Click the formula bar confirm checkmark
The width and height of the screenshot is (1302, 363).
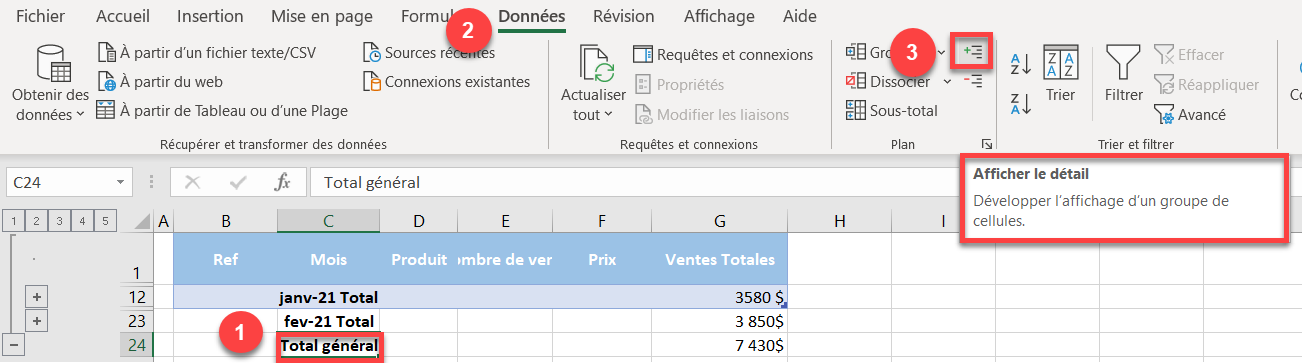click(x=238, y=182)
